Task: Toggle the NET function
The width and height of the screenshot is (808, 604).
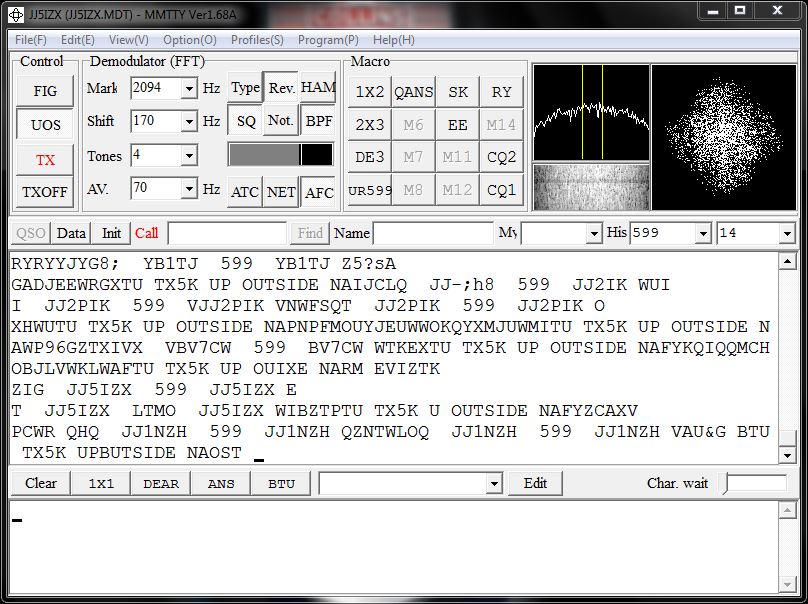Action: 281,192
